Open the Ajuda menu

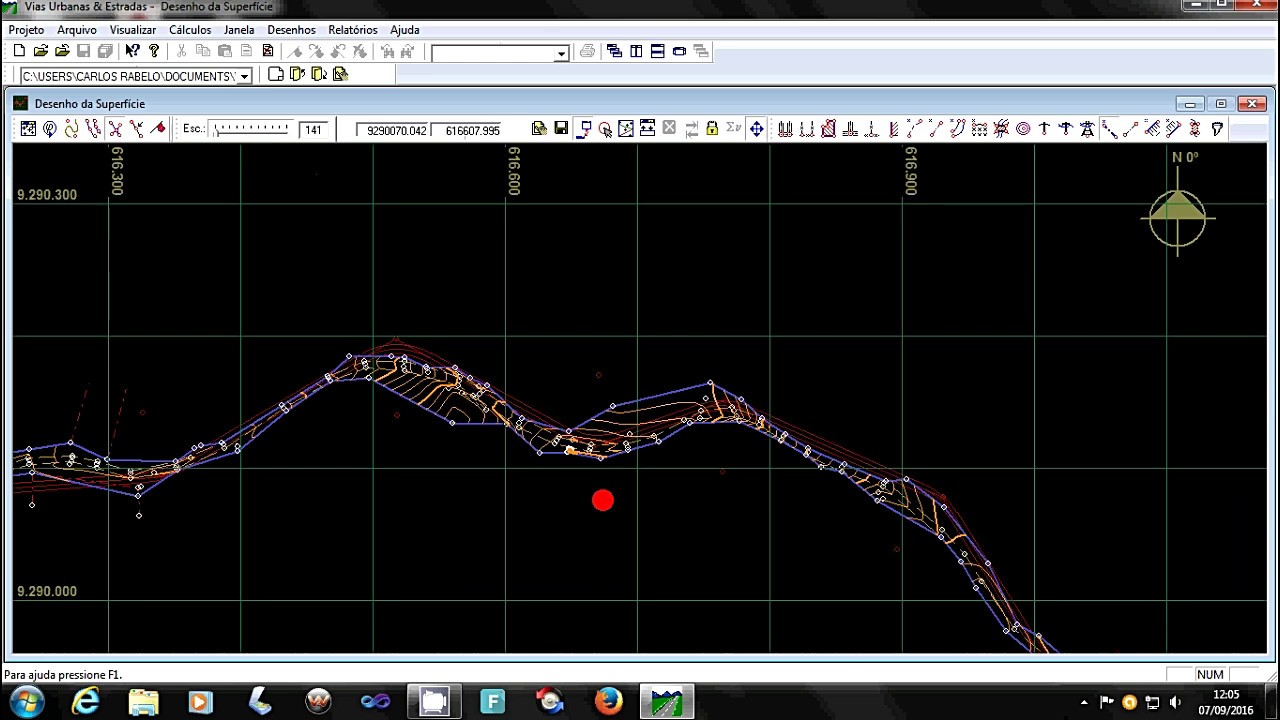pos(405,30)
